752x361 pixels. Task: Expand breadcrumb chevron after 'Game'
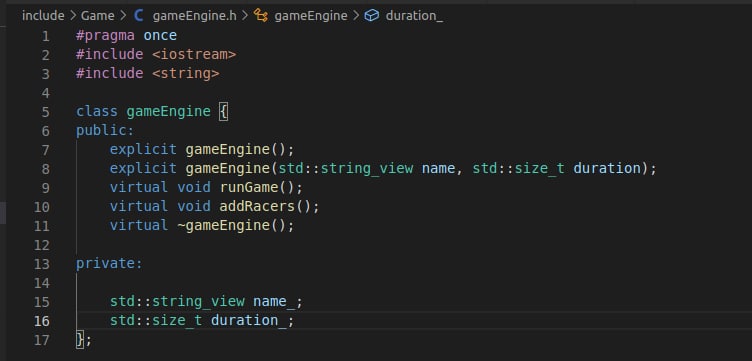(123, 16)
